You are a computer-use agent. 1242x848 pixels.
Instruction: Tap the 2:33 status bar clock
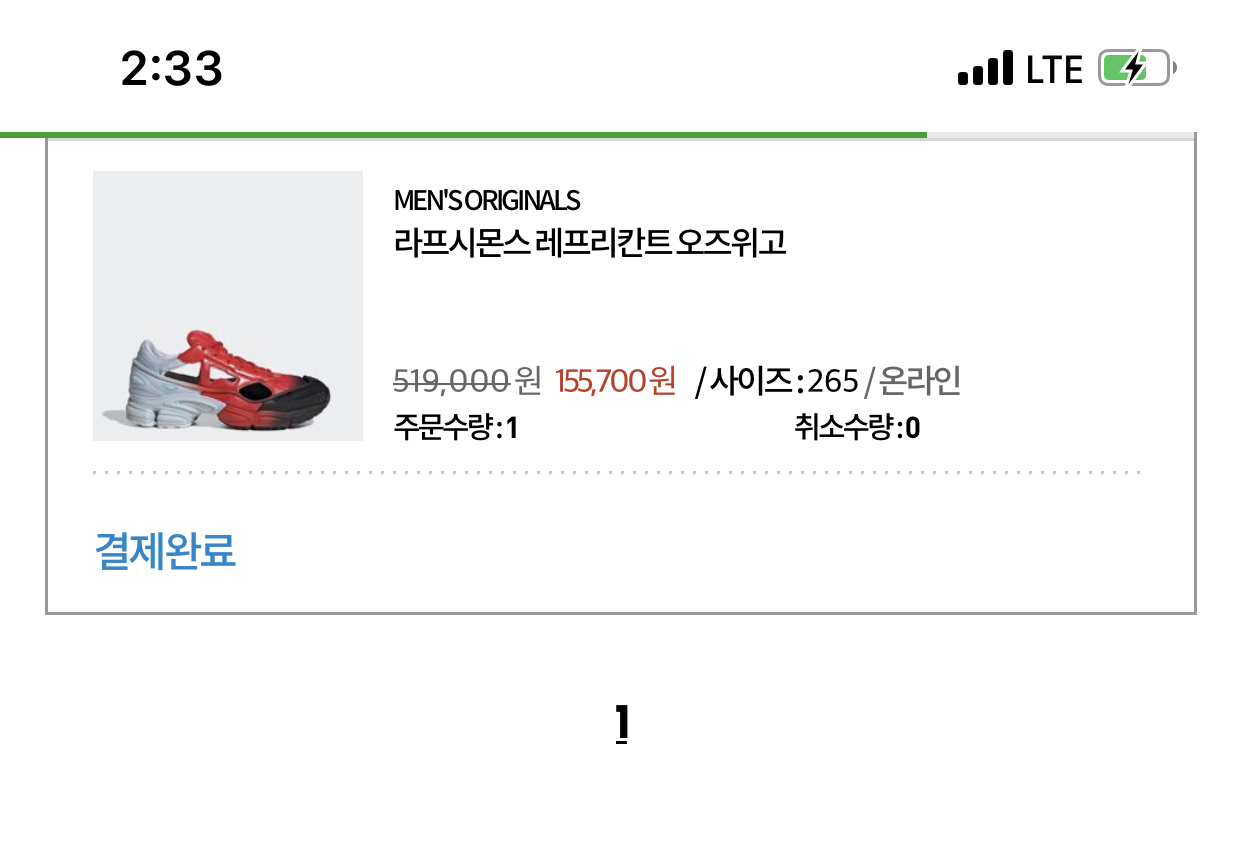pyautogui.click(x=172, y=69)
